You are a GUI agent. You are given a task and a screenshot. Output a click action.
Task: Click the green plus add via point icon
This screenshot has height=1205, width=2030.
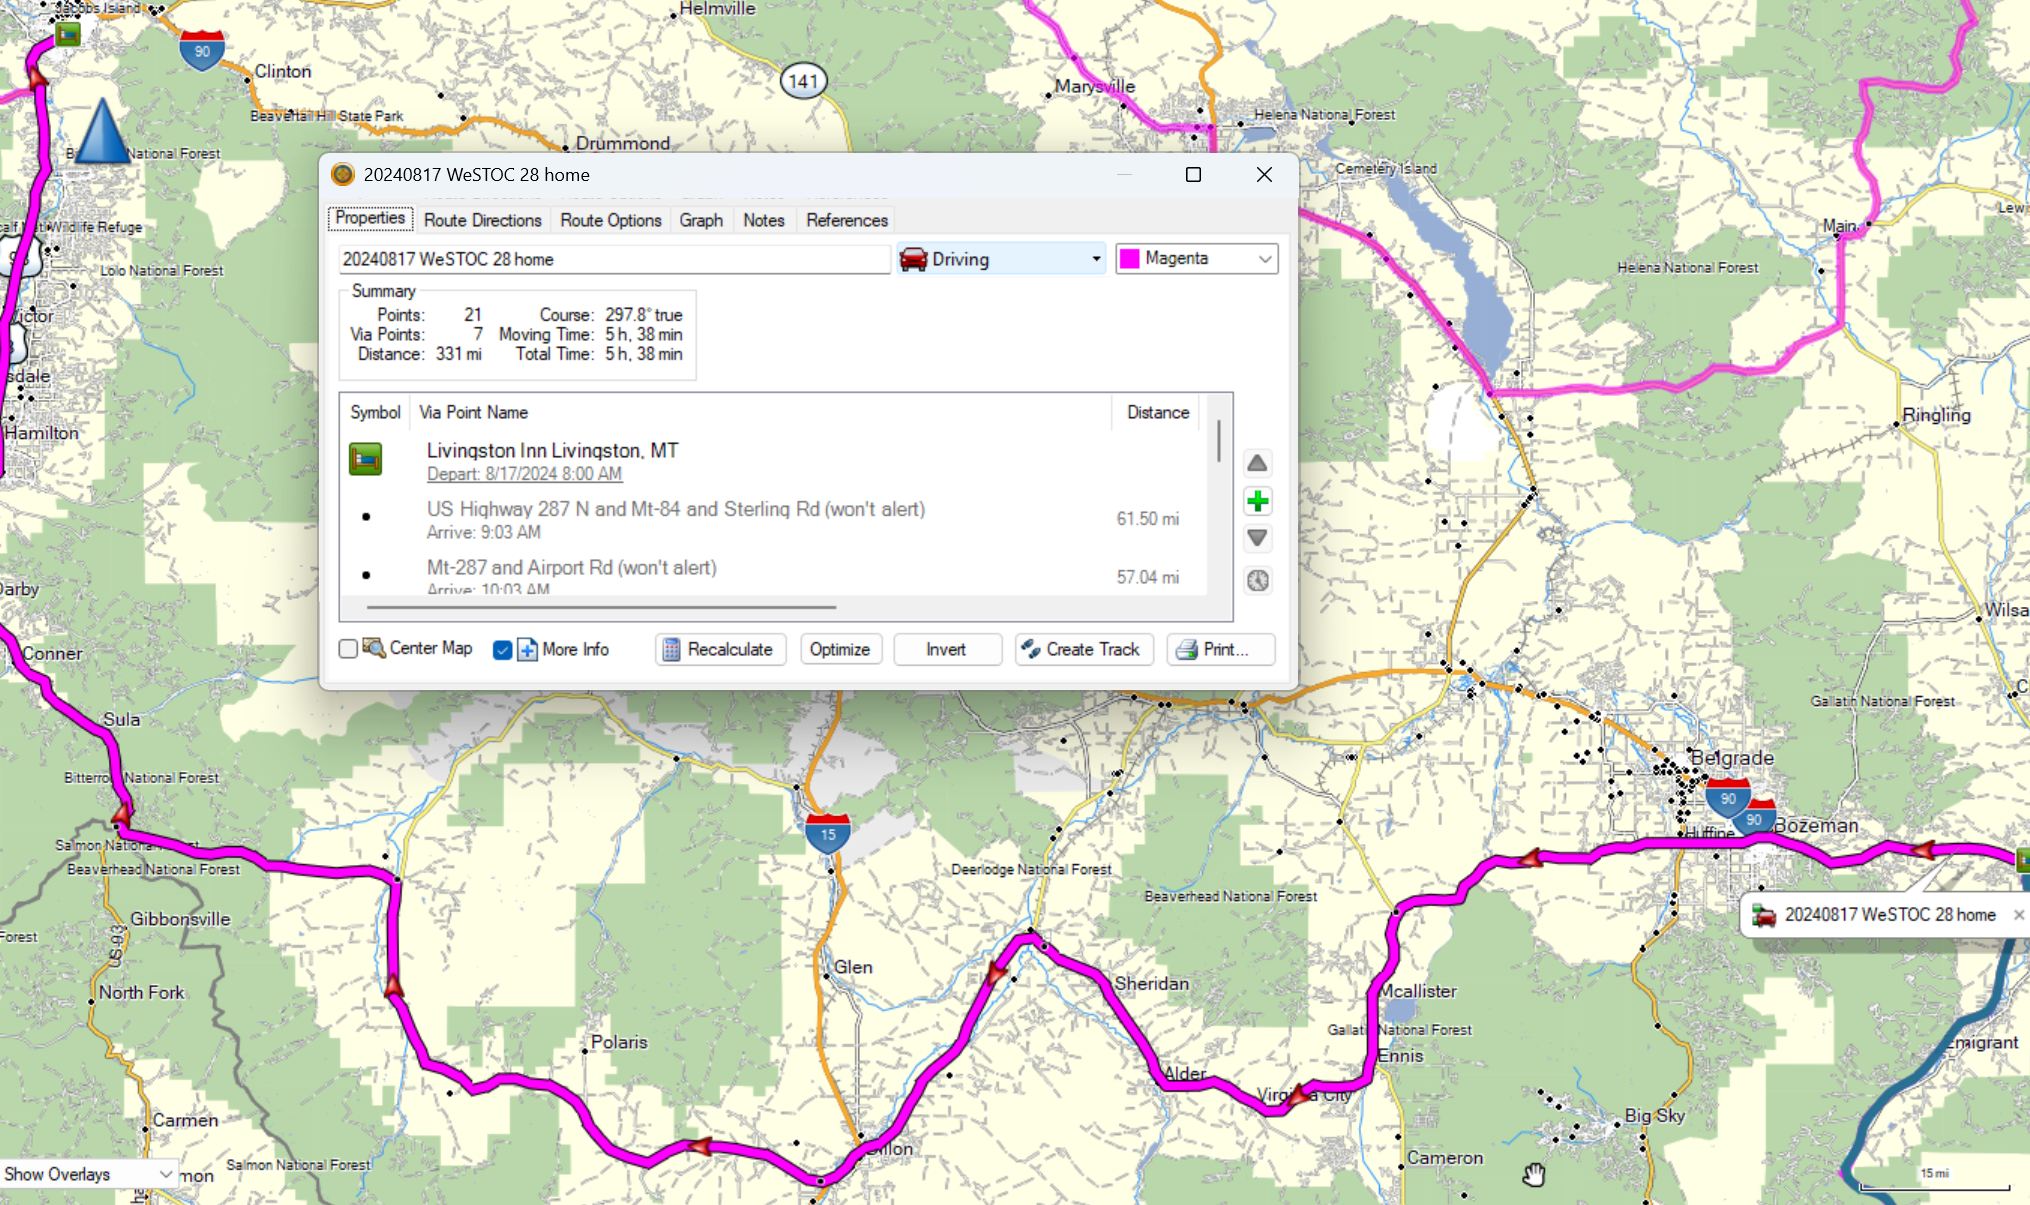(1257, 501)
